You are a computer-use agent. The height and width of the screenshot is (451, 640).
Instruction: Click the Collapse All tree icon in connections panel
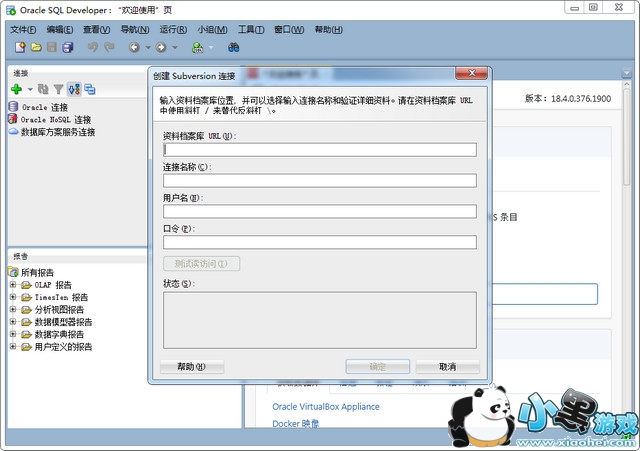point(90,89)
